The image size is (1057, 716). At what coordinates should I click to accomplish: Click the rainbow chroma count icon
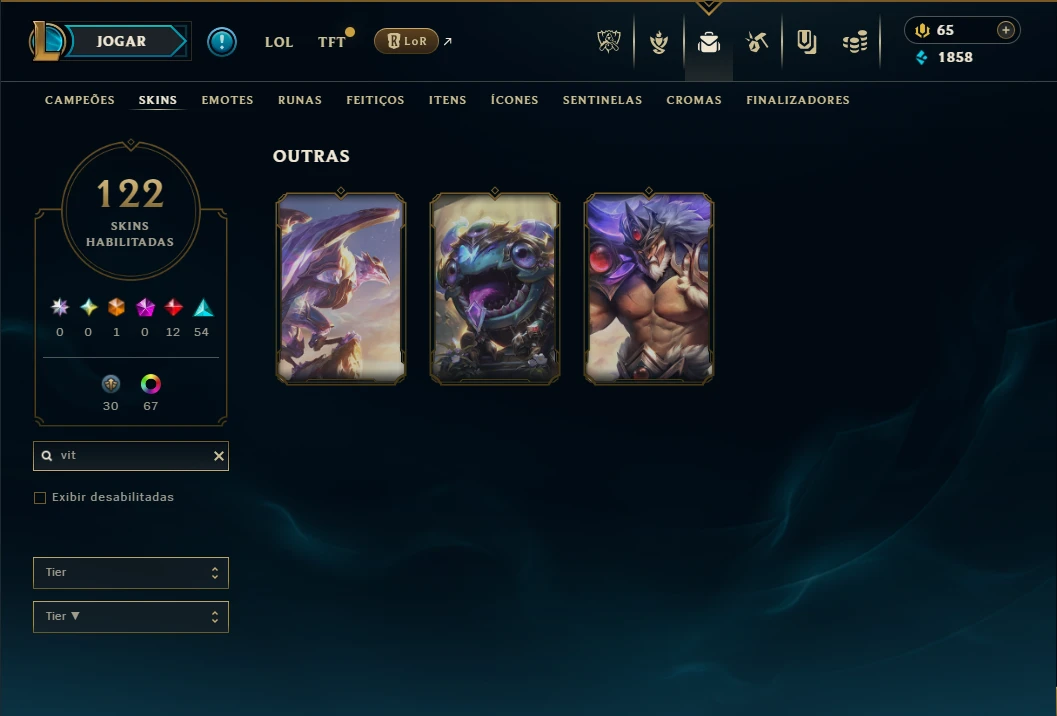pos(150,384)
